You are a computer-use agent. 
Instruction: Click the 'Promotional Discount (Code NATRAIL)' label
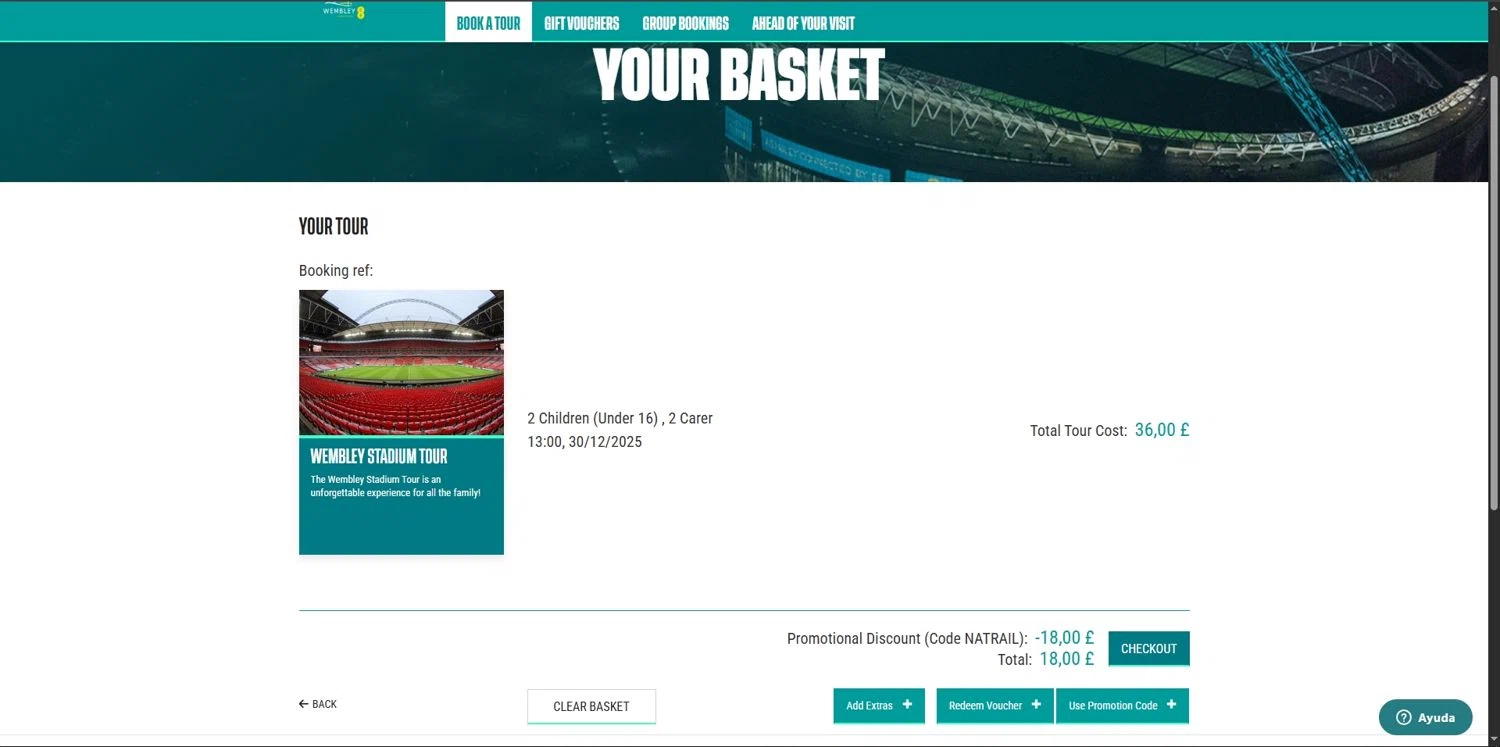pyautogui.click(x=907, y=638)
